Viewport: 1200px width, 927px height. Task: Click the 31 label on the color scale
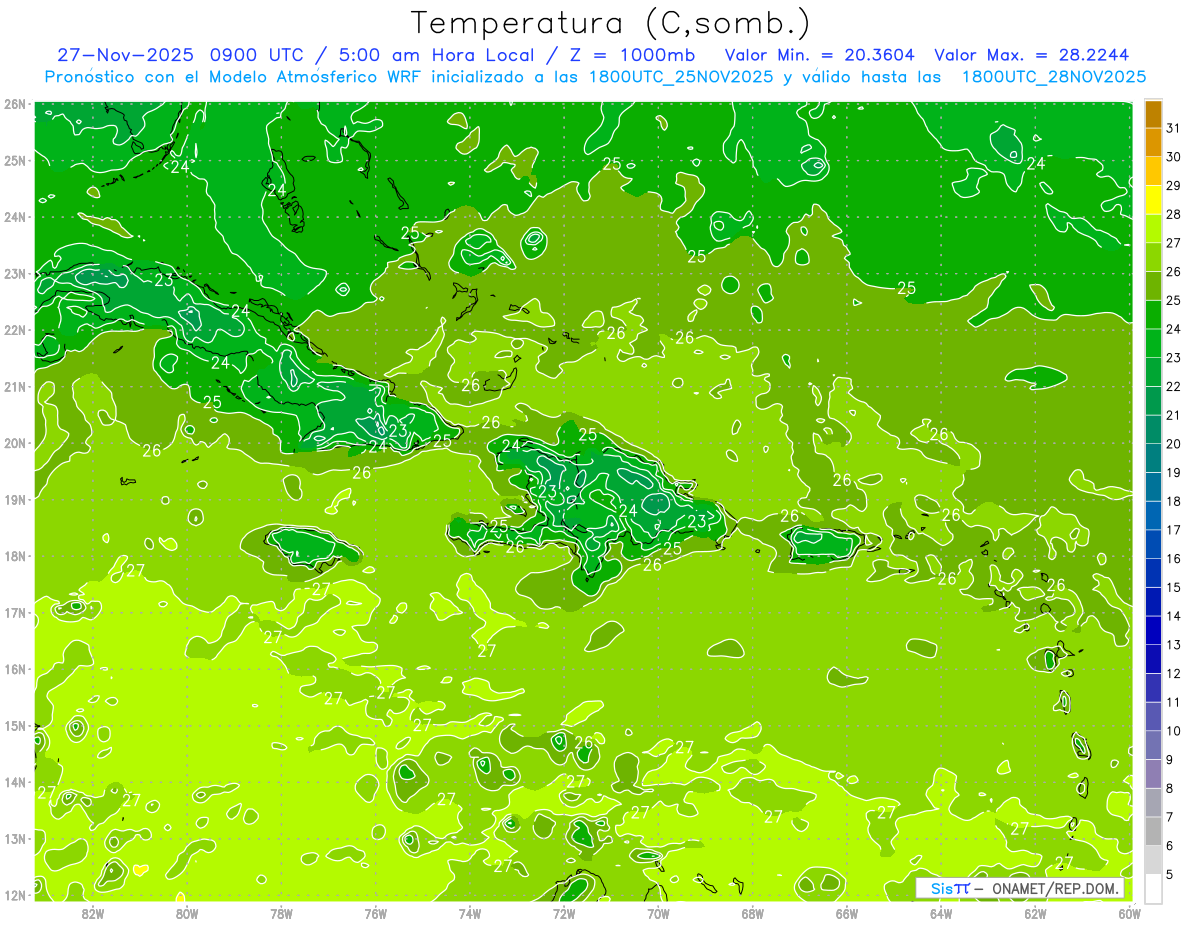1174,128
